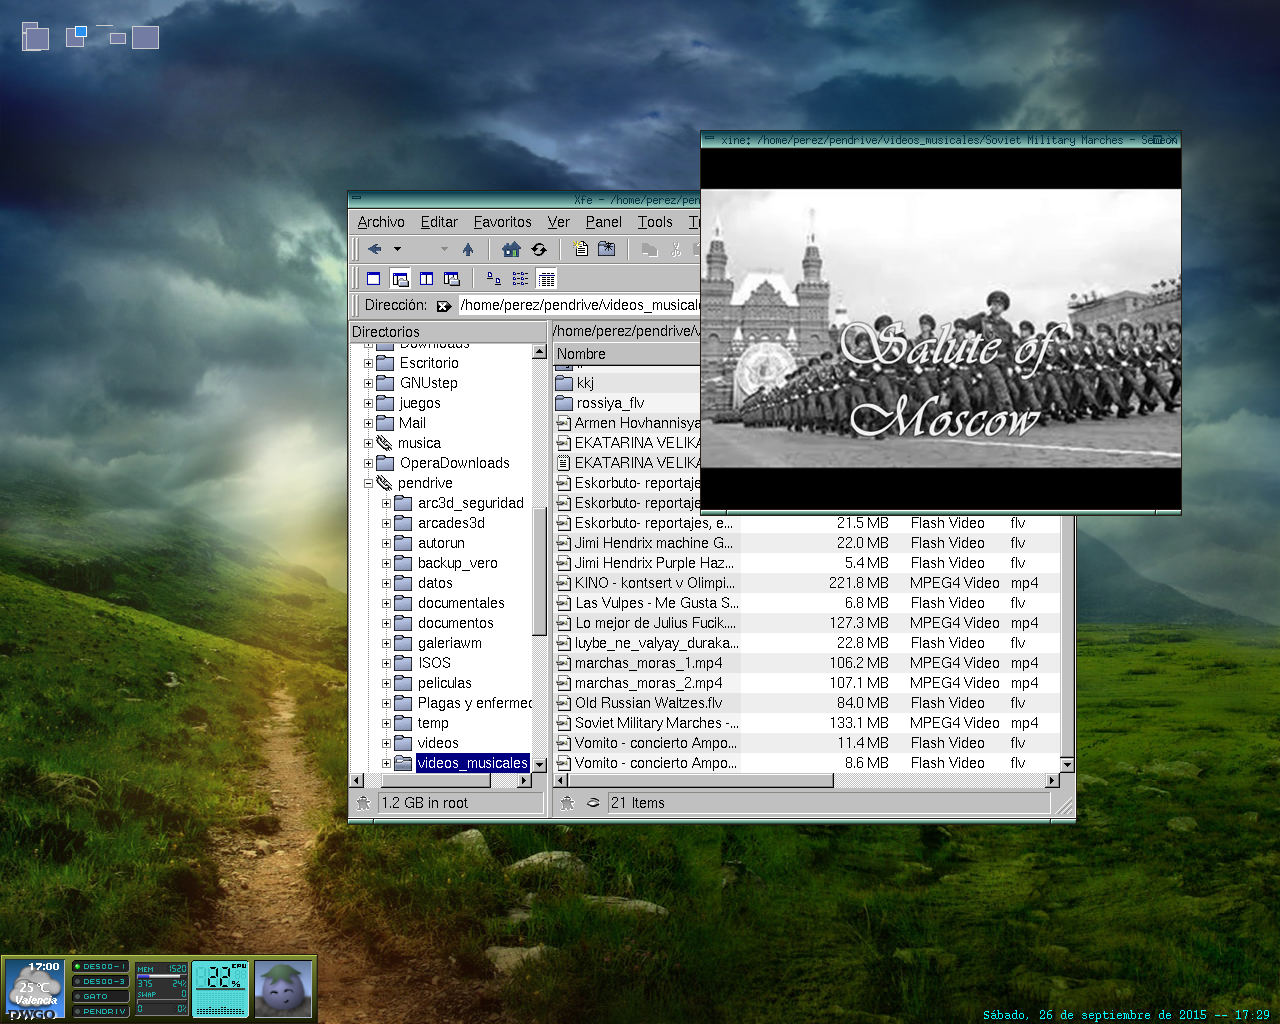Select KINO - kontsert v Olimpi file

(x=655, y=583)
